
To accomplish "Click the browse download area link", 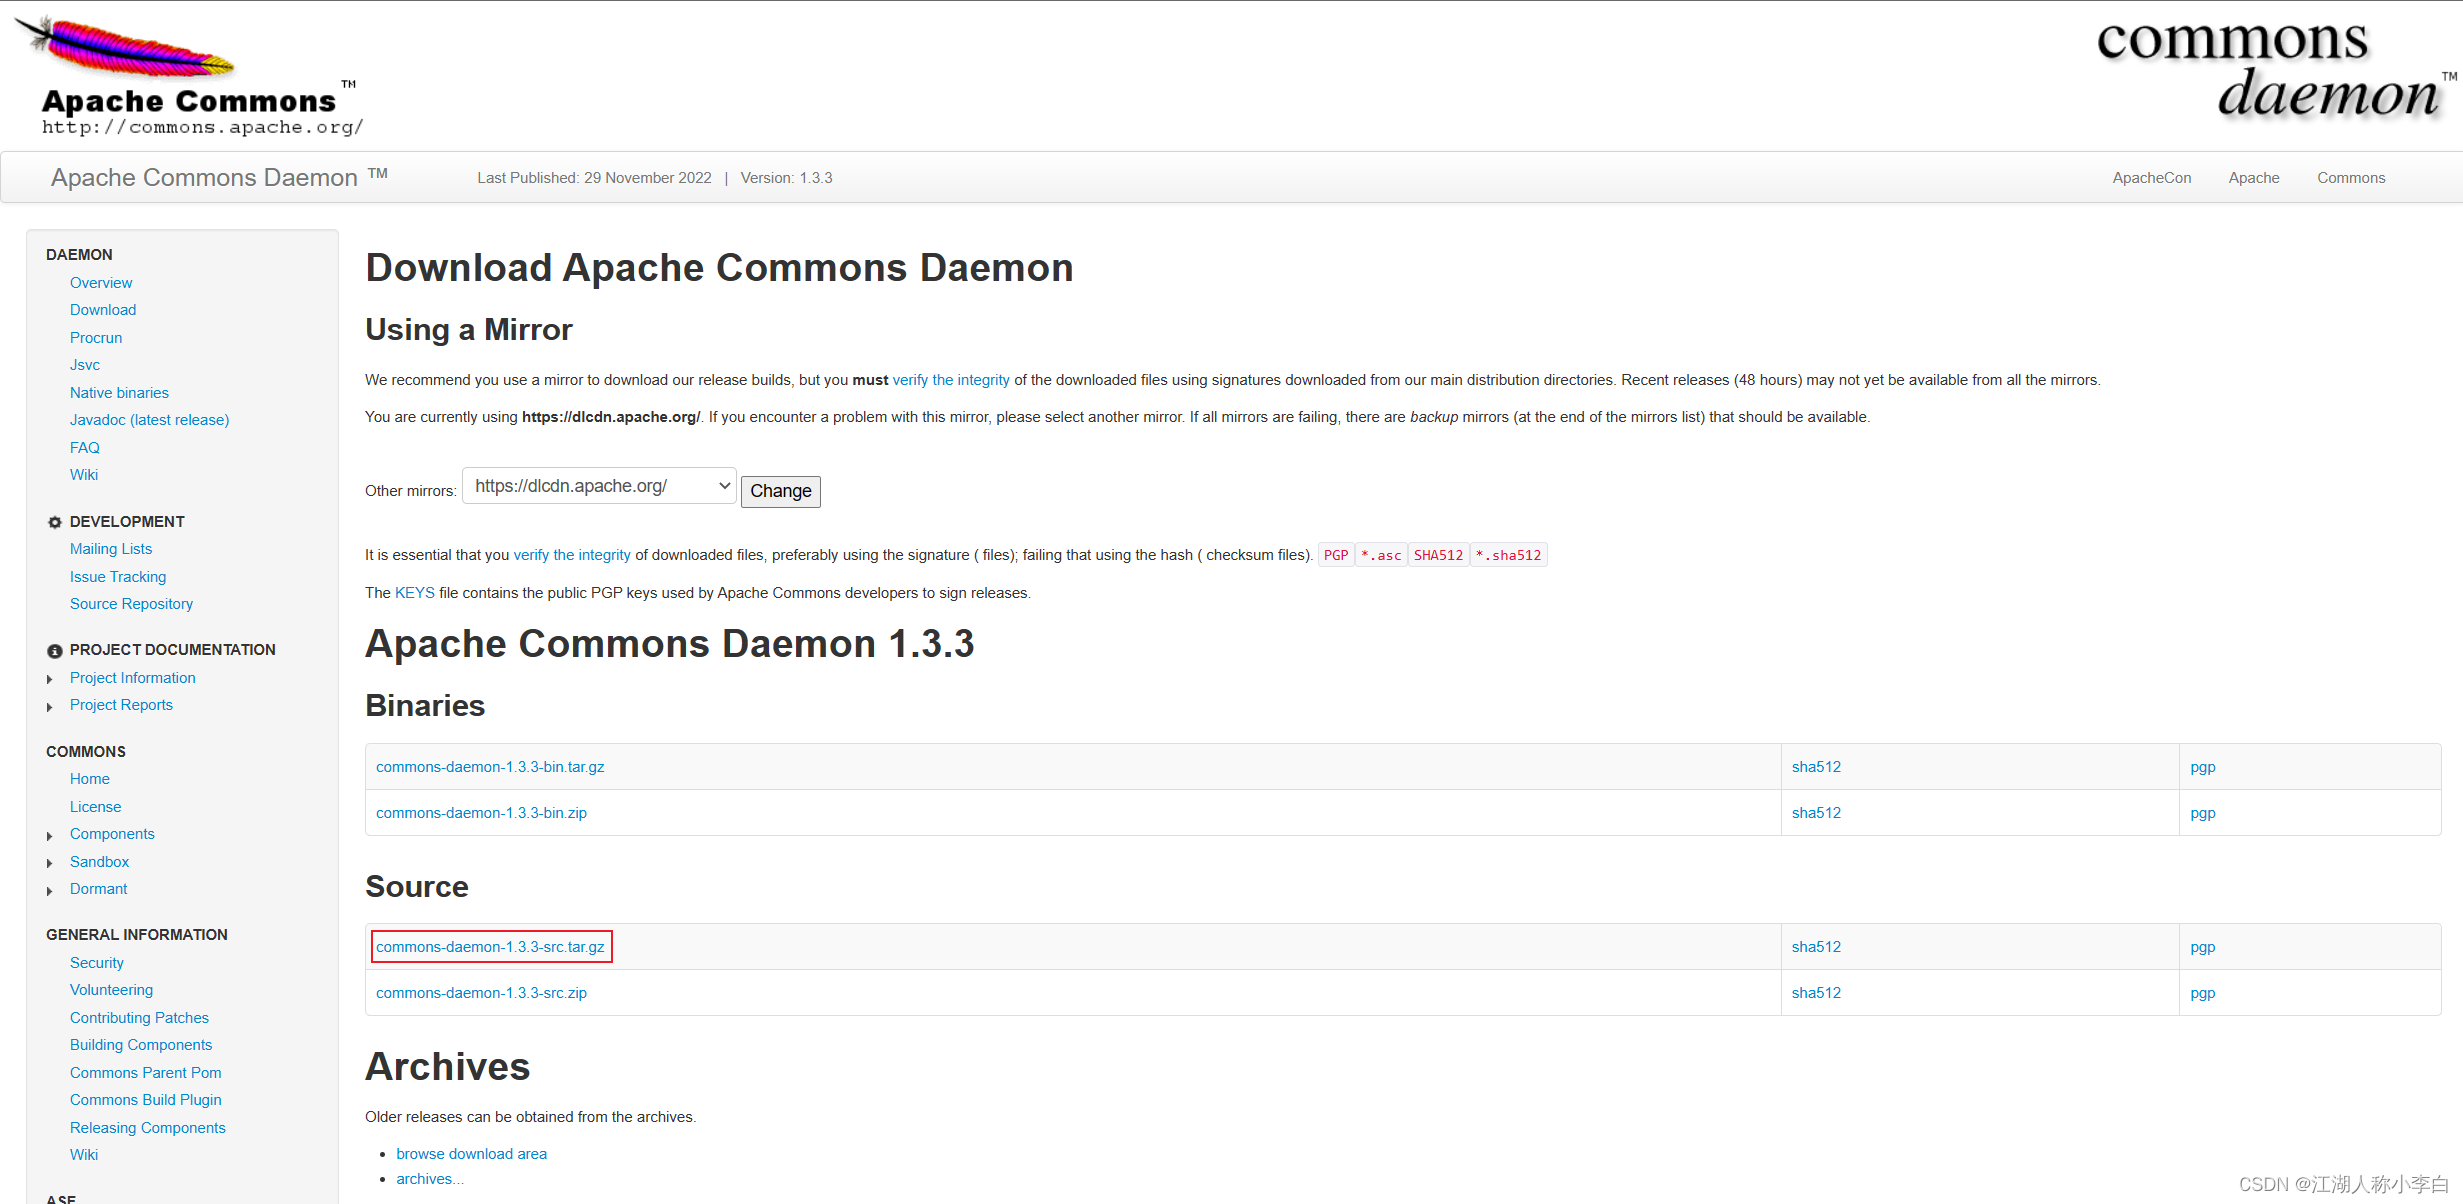I will click(x=471, y=1153).
